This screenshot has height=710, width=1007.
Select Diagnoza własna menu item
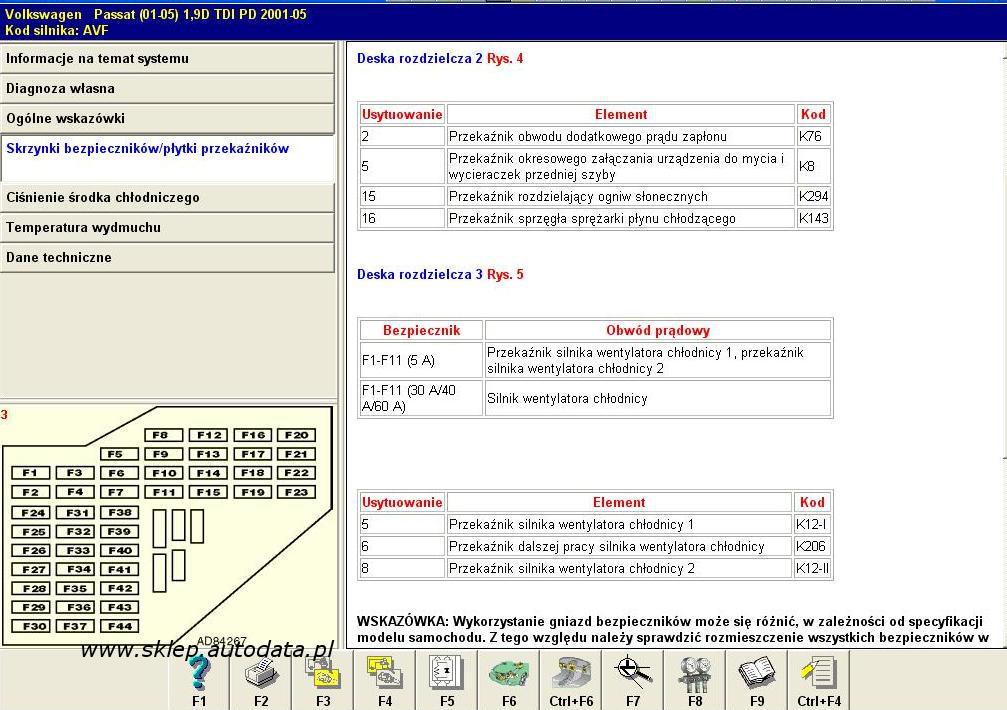coord(167,89)
